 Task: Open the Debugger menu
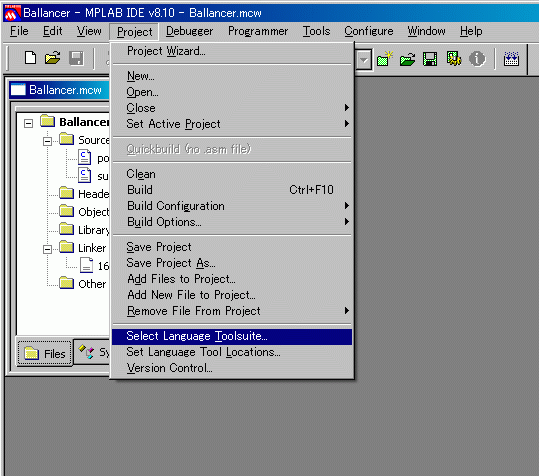pyautogui.click(x=189, y=31)
